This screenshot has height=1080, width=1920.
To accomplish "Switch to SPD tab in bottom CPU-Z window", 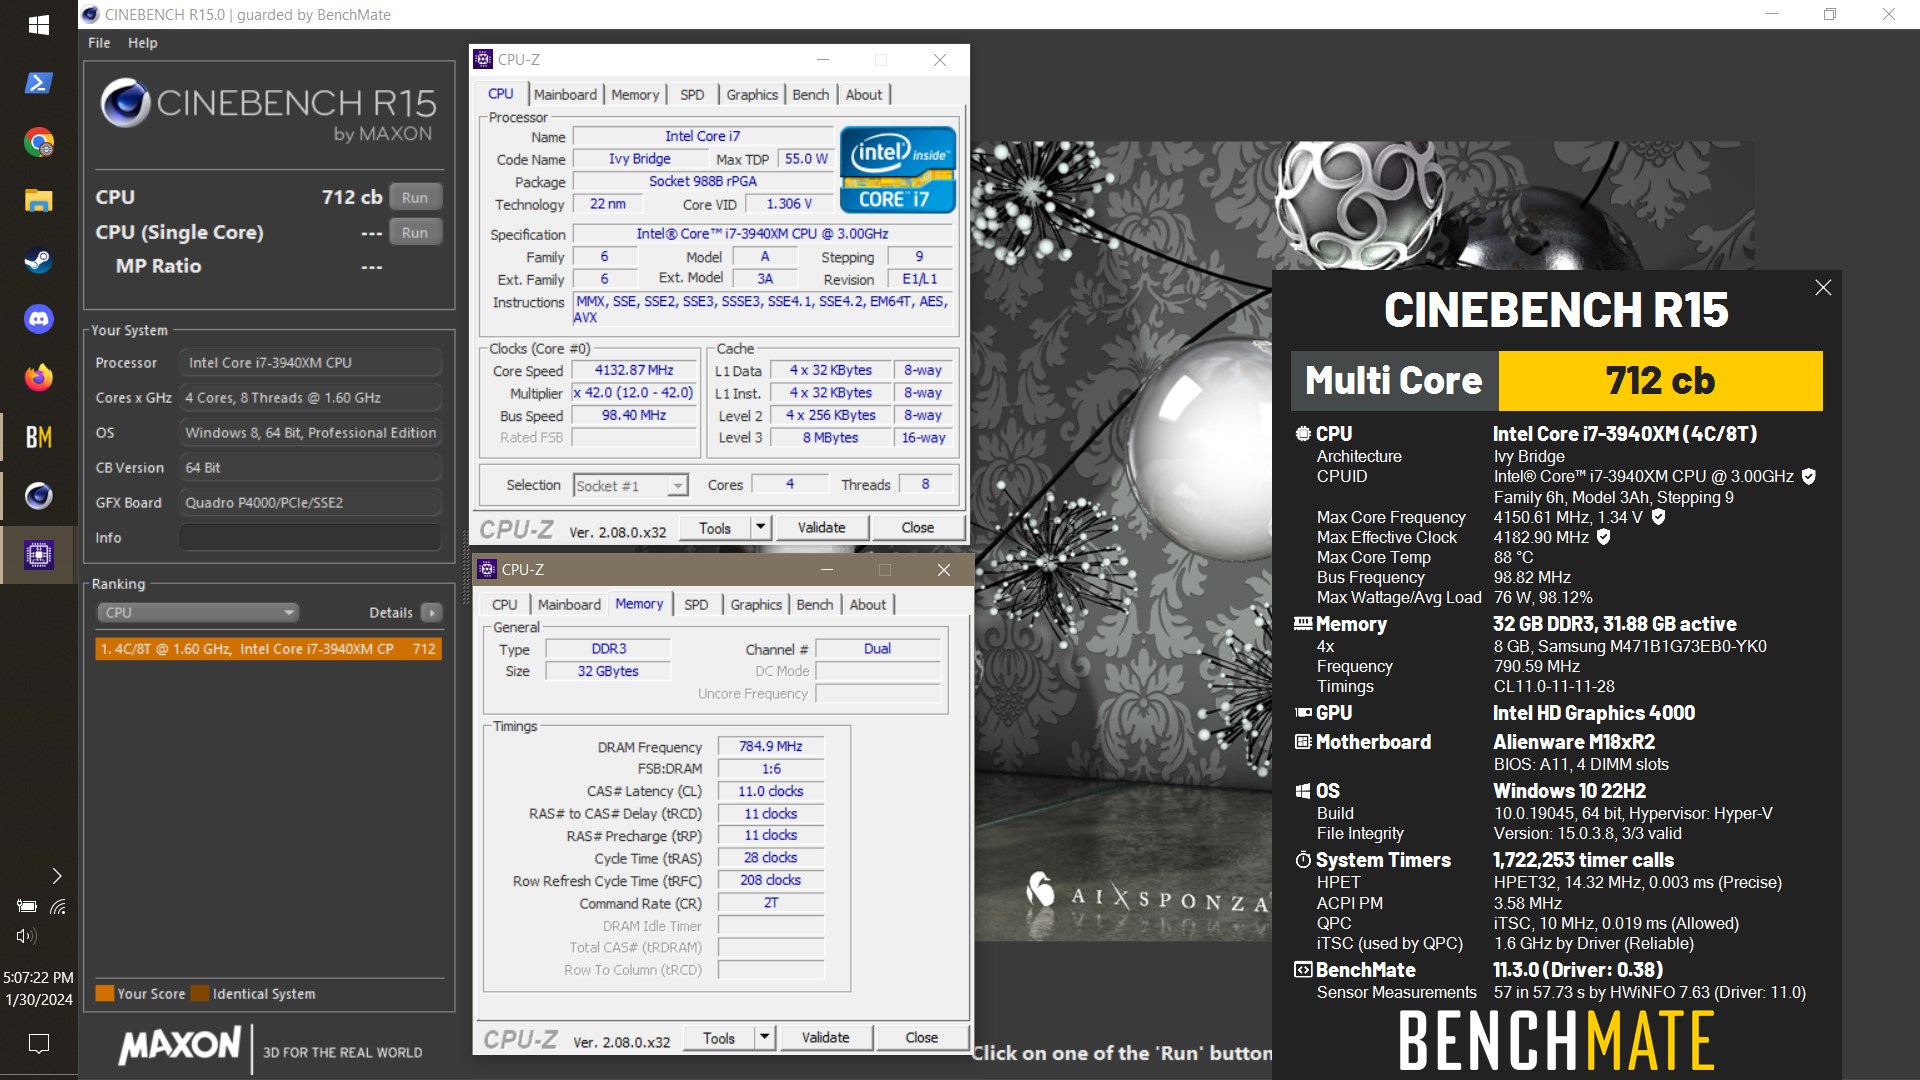I will click(x=696, y=604).
